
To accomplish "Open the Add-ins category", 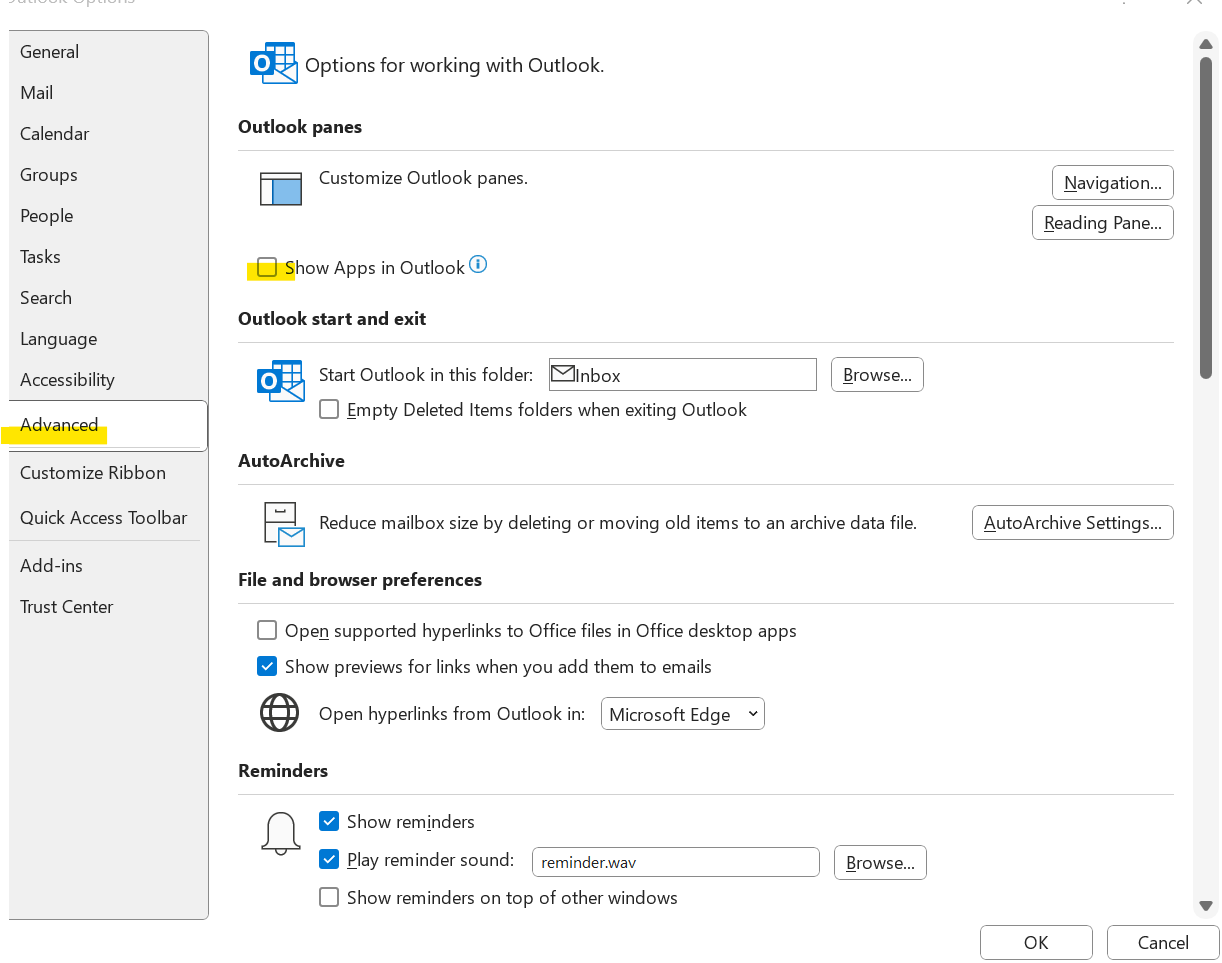I will [x=108, y=565].
